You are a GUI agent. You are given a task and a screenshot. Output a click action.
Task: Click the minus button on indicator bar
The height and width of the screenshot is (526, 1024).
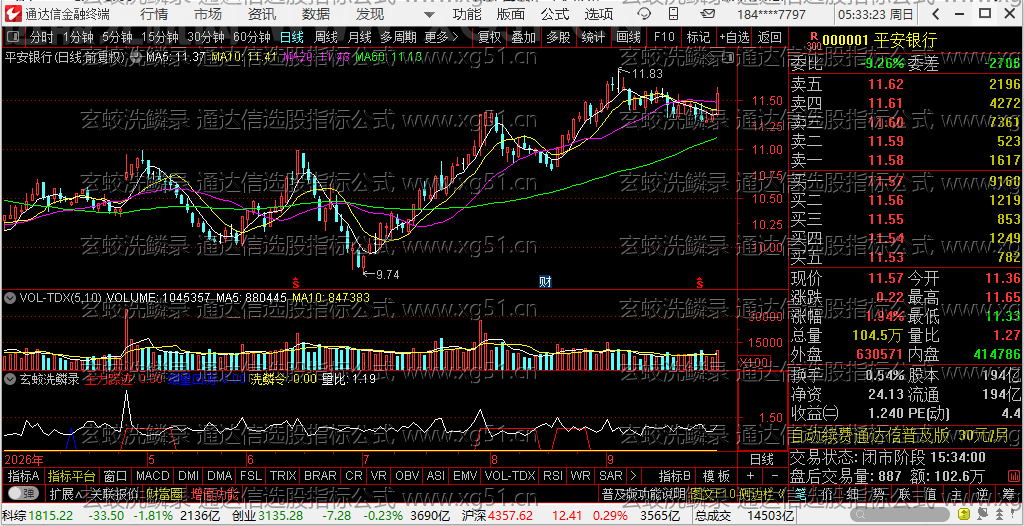(x=775, y=476)
